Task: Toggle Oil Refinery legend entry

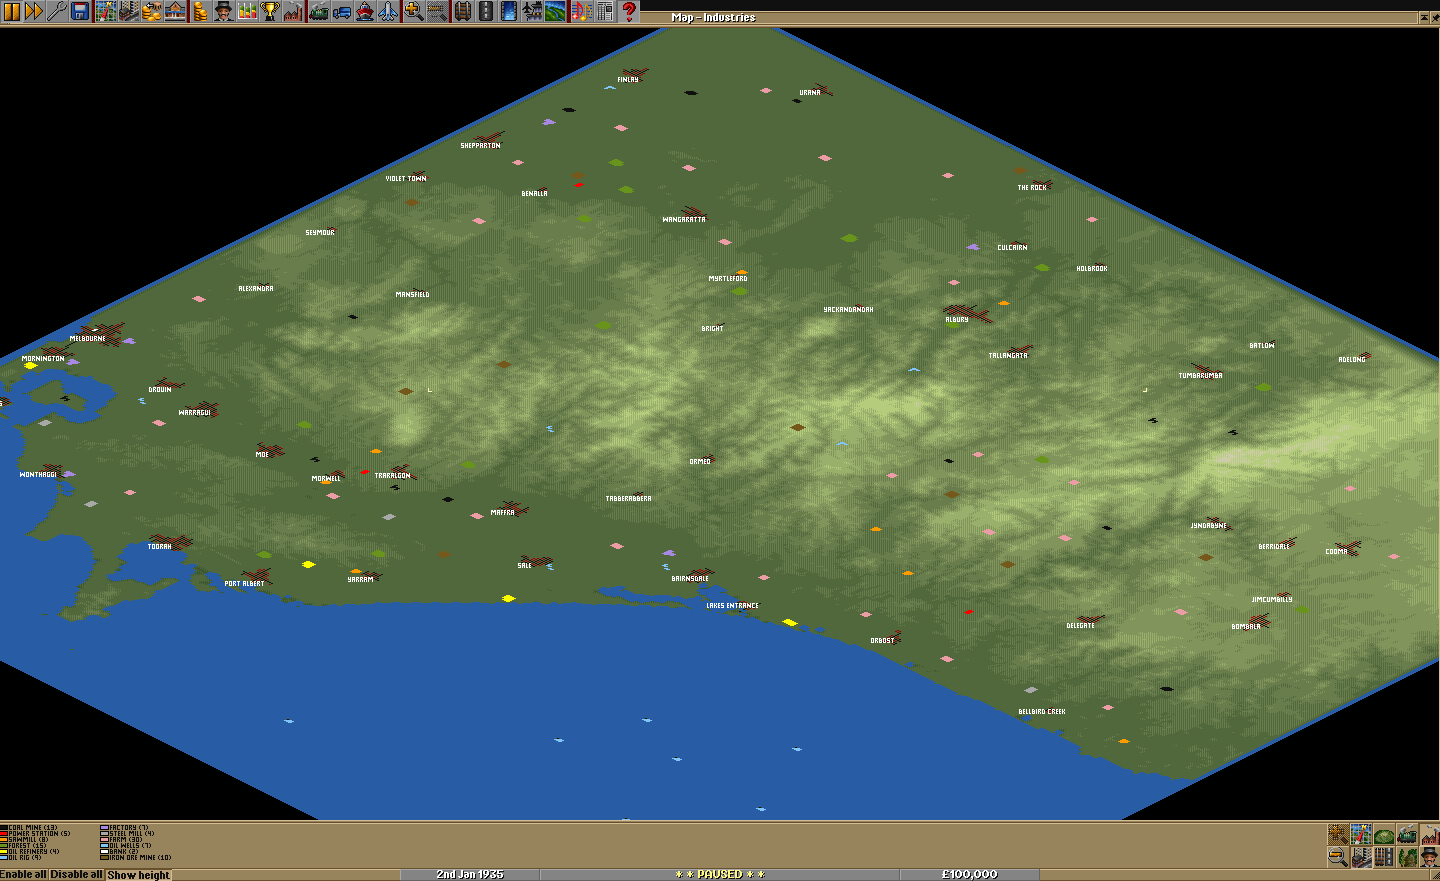Action: (30, 852)
